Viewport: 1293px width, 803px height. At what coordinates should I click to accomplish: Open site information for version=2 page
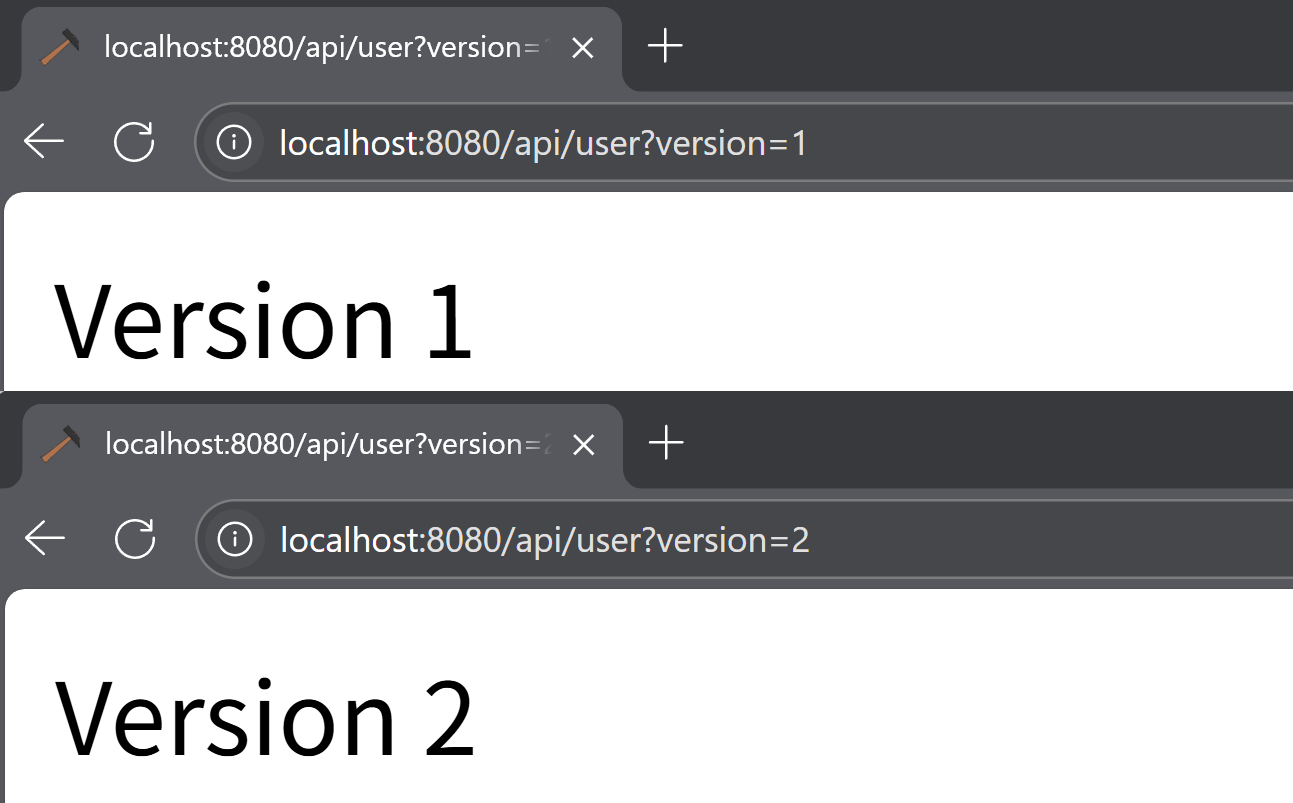pos(233,539)
